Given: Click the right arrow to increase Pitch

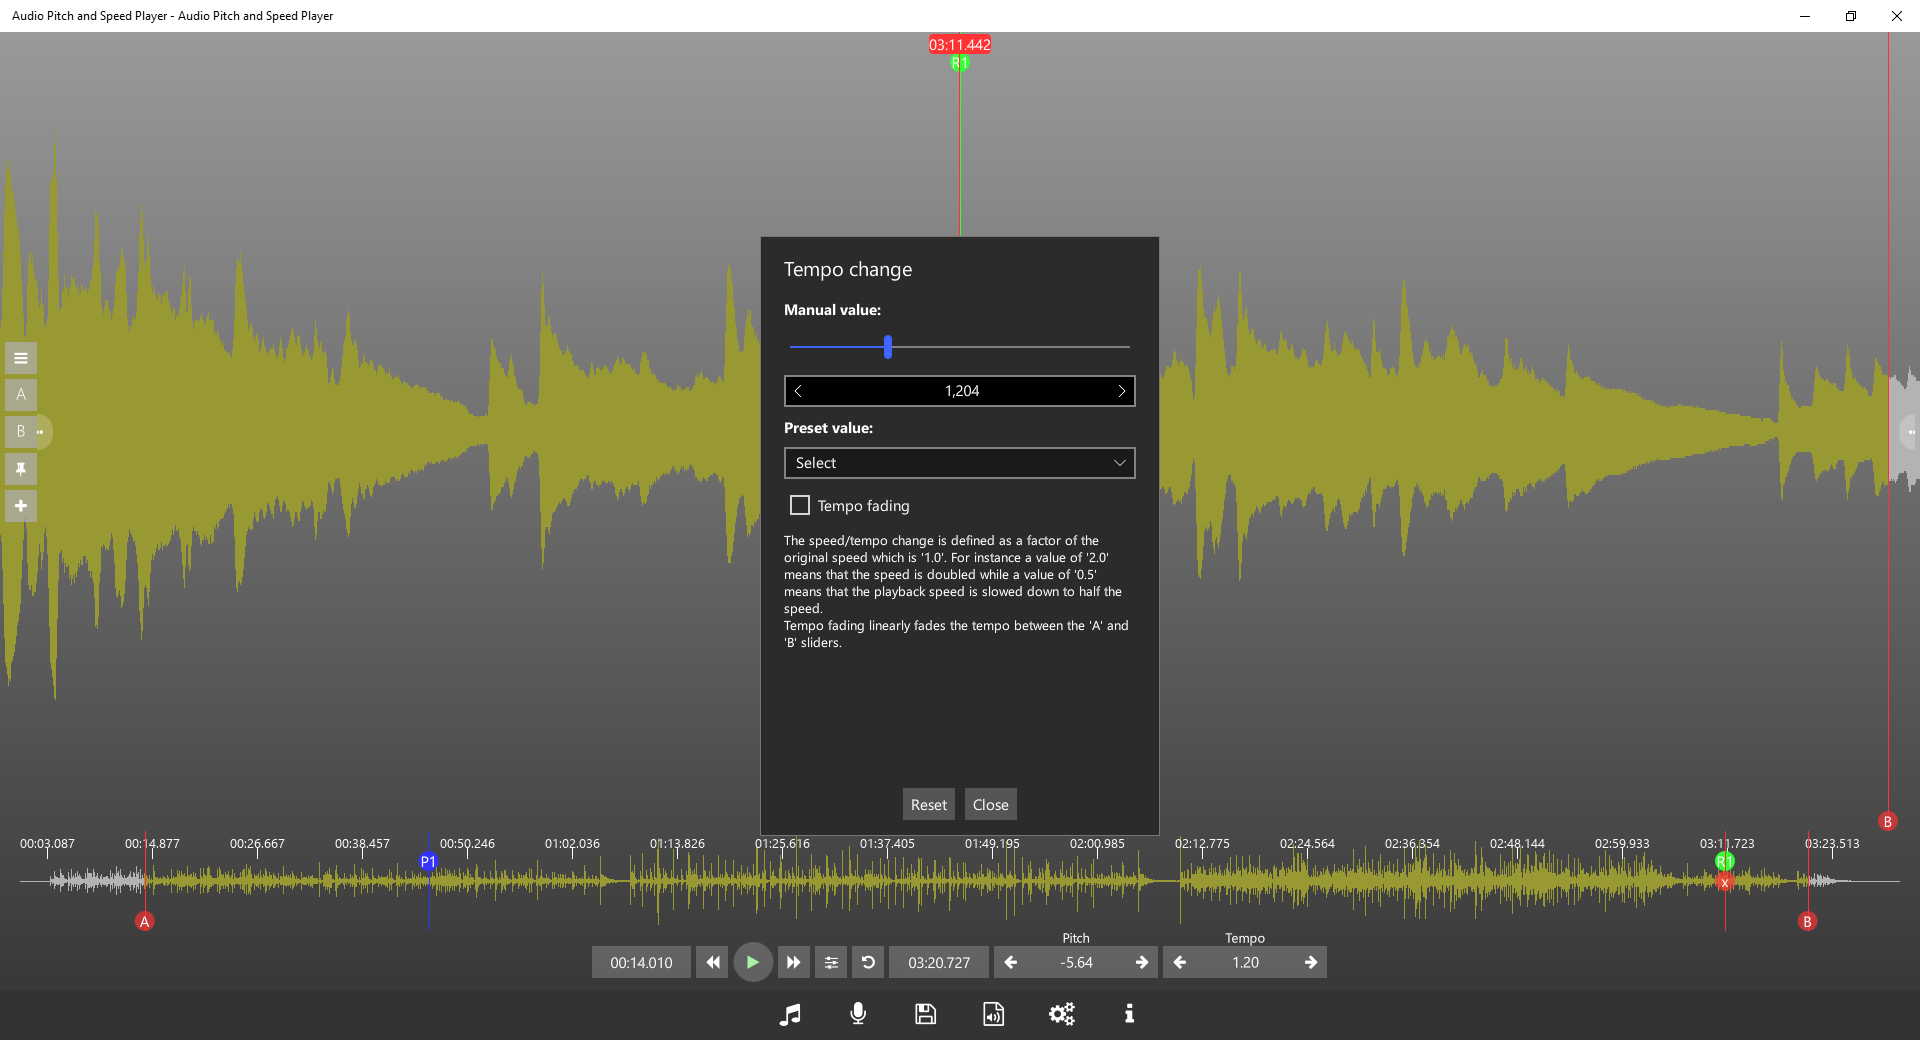Looking at the screenshot, I should click(x=1140, y=962).
